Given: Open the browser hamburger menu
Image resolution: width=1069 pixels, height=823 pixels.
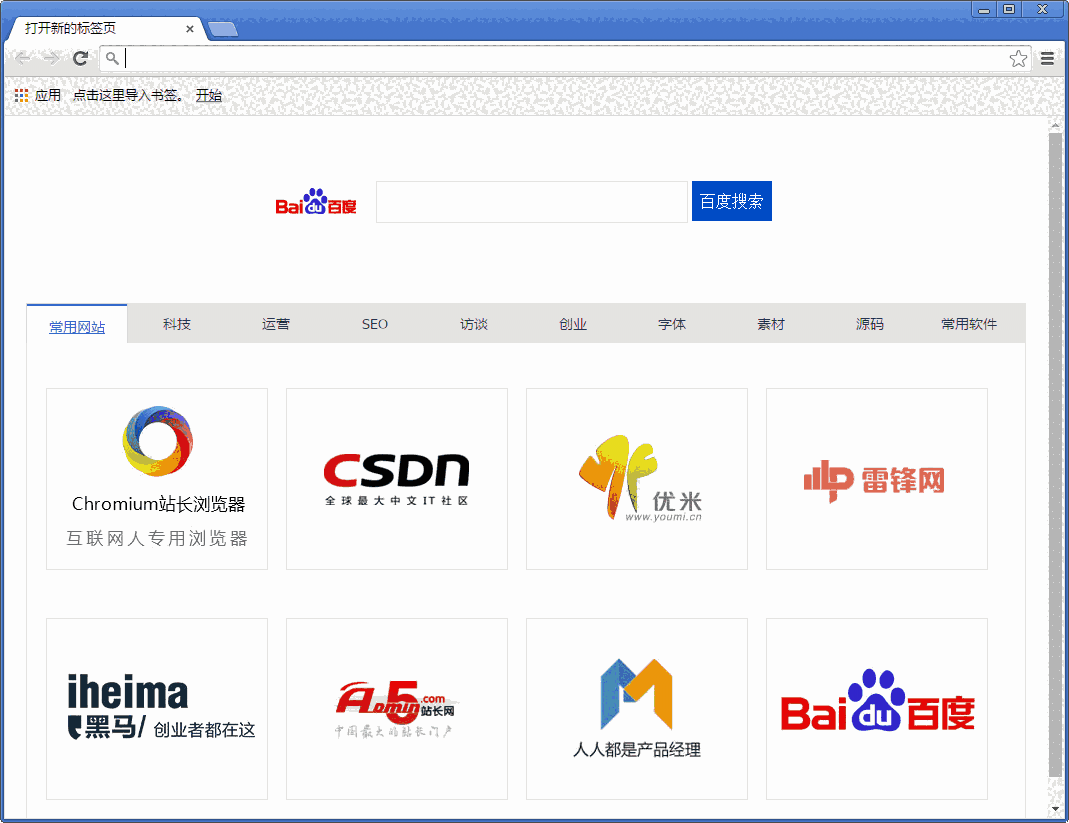Looking at the screenshot, I should pos(1048,59).
